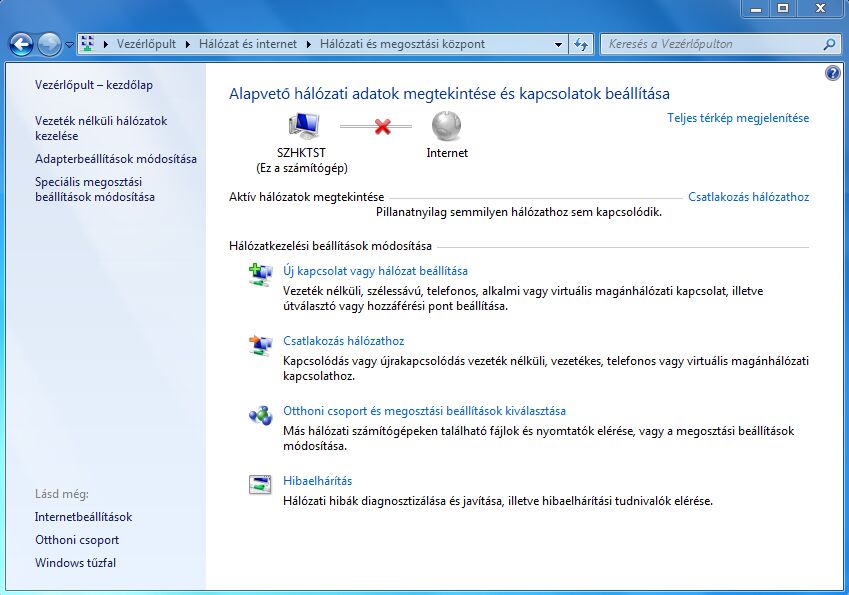The image size is (849, 595).
Task: Click the Otthoni csoport homegroup icon
Action: pos(260,415)
